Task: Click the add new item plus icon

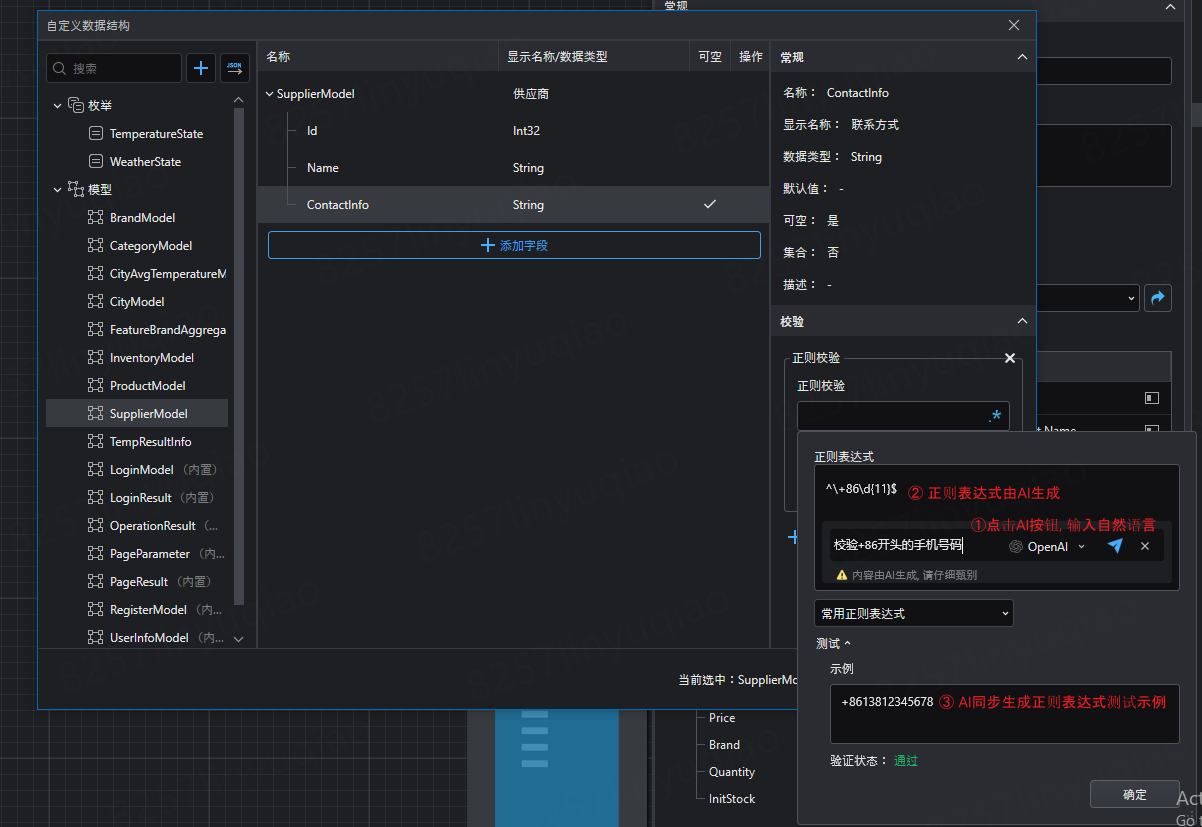Action: tap(201, 68)
